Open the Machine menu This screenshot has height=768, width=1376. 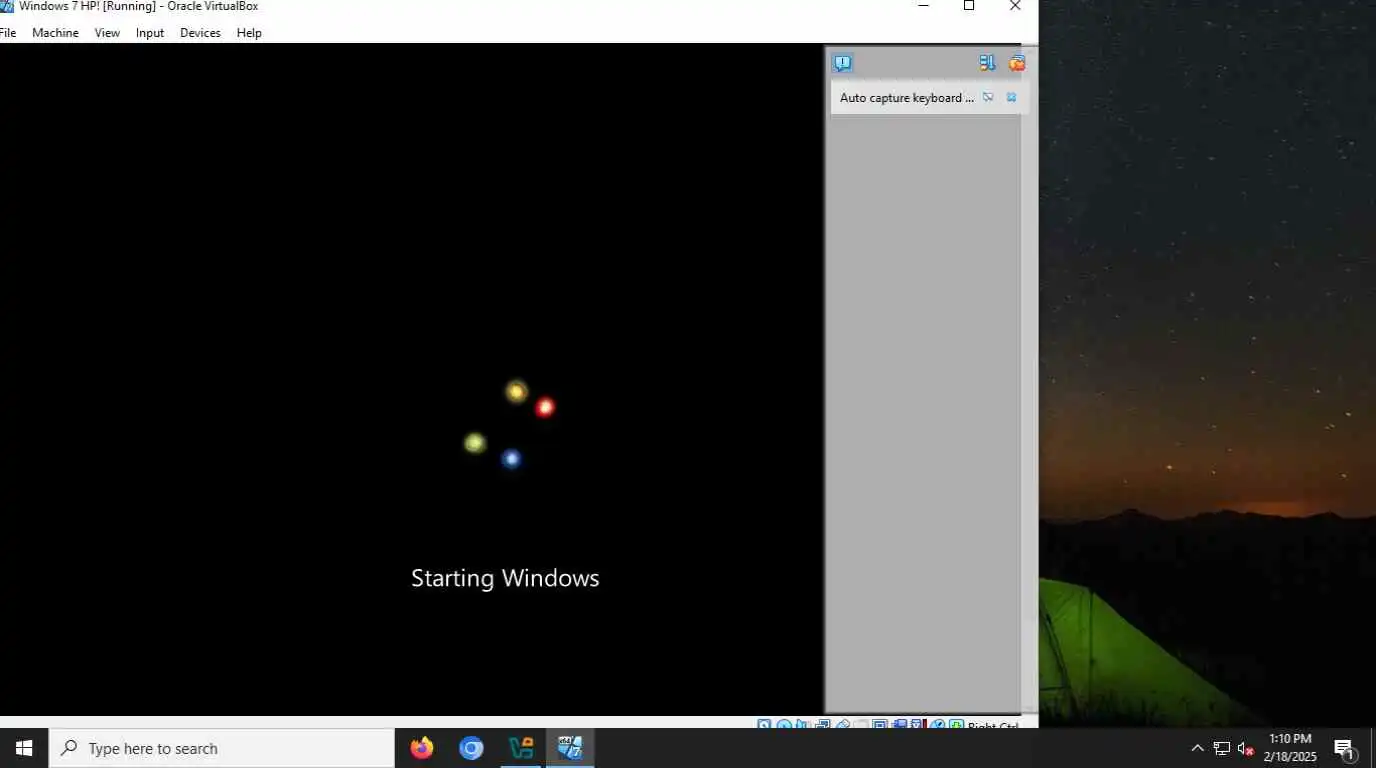coord(55,33)
